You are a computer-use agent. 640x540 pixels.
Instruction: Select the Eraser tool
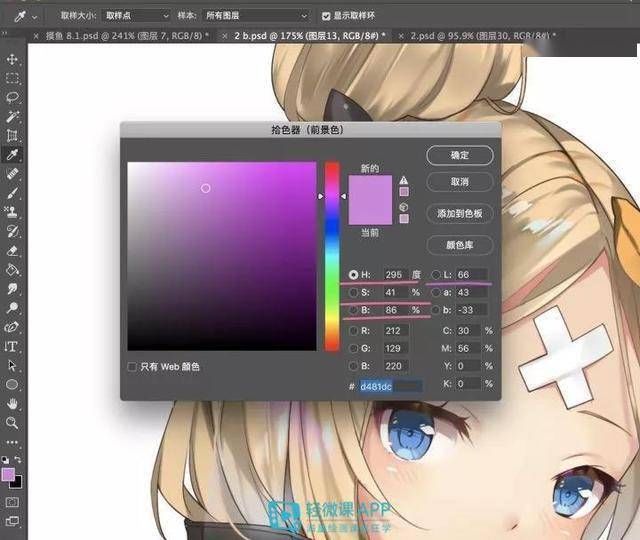(12, 250)
